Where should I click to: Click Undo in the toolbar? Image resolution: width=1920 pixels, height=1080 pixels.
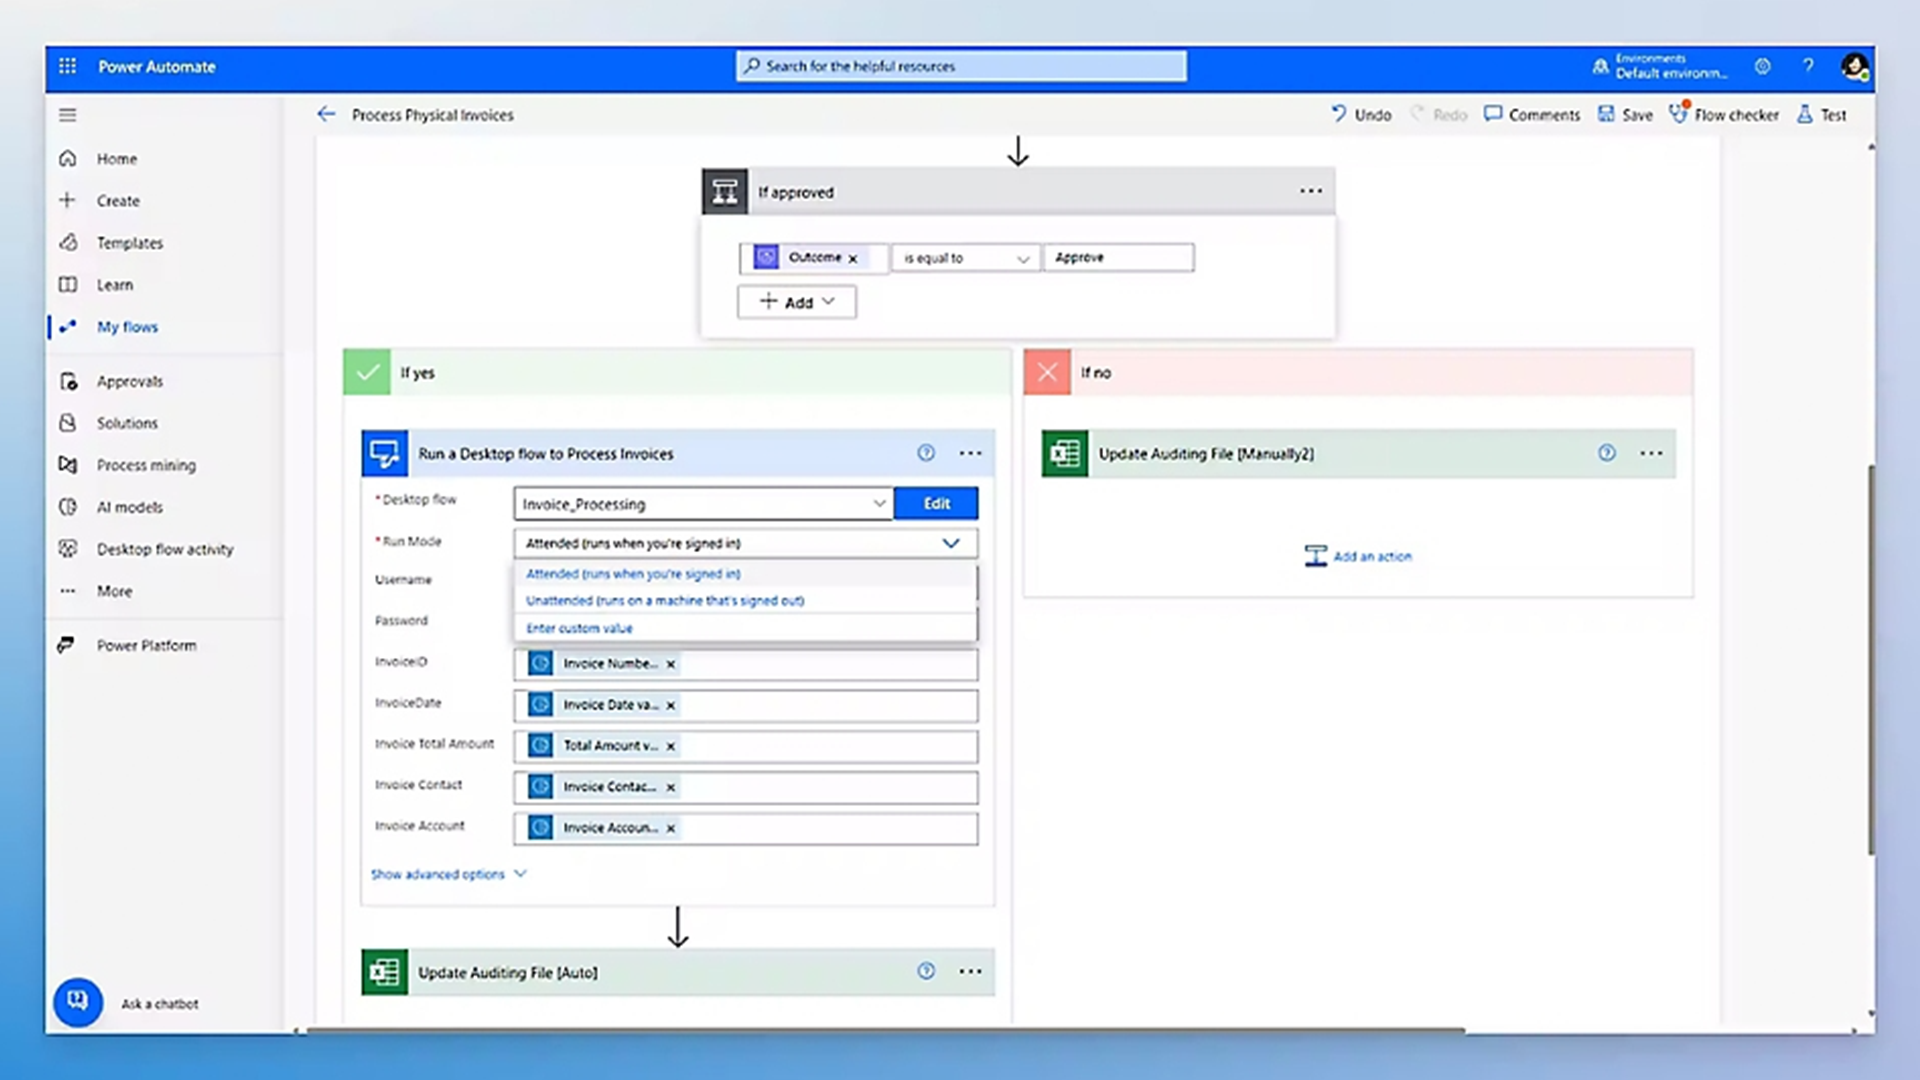click(1361, 115)
